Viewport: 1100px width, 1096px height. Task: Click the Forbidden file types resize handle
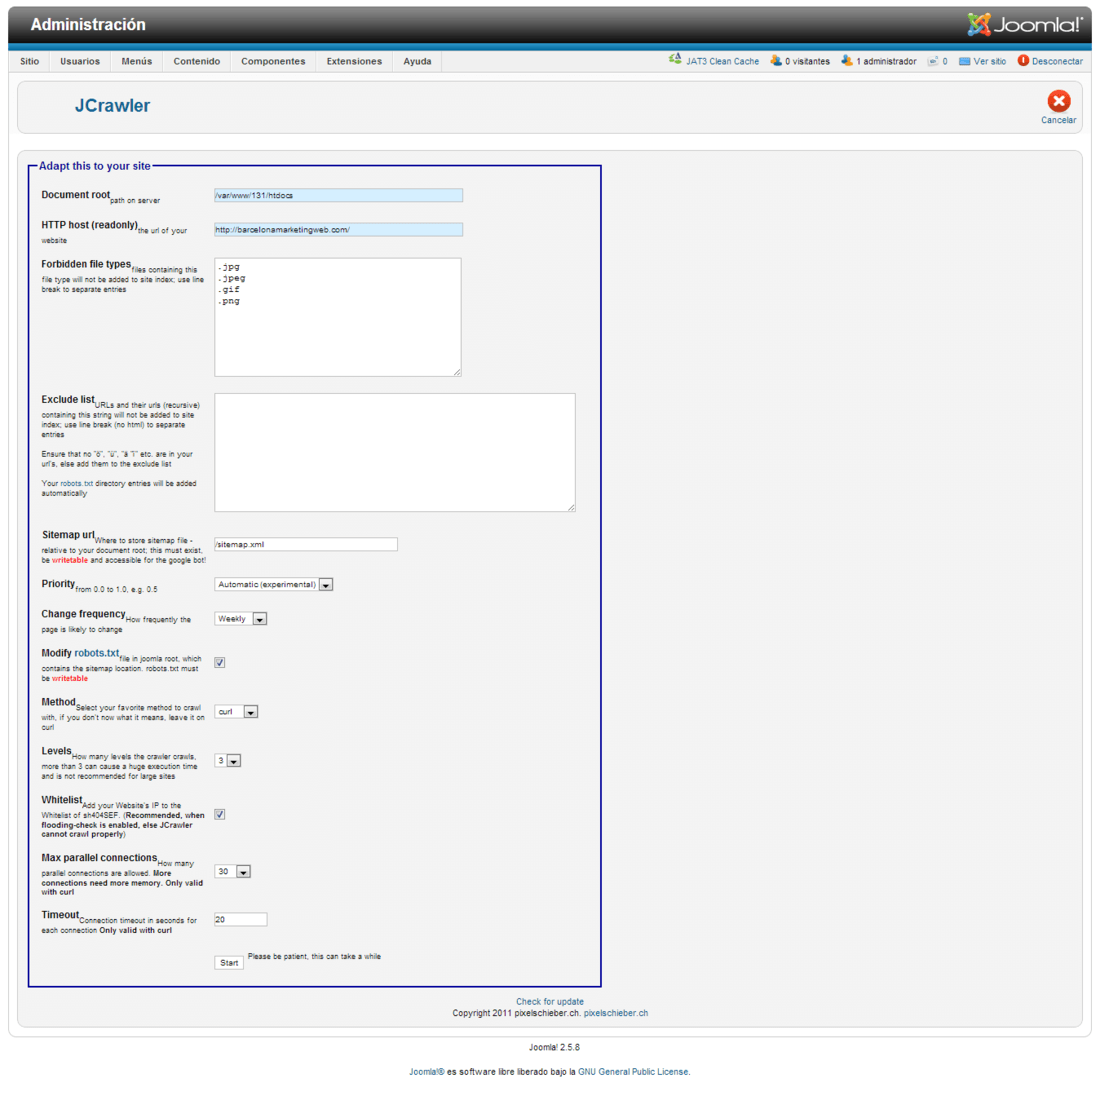point(457,372)
